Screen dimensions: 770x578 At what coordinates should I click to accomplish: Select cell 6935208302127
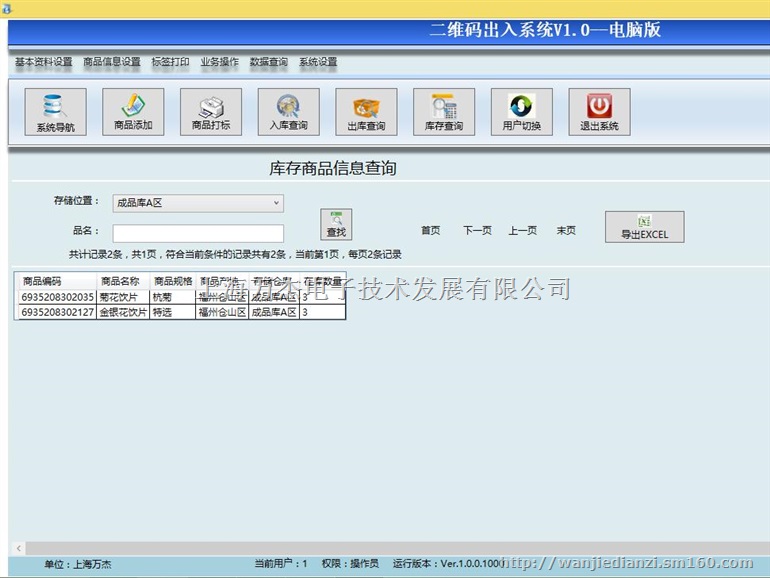[57, 312]
